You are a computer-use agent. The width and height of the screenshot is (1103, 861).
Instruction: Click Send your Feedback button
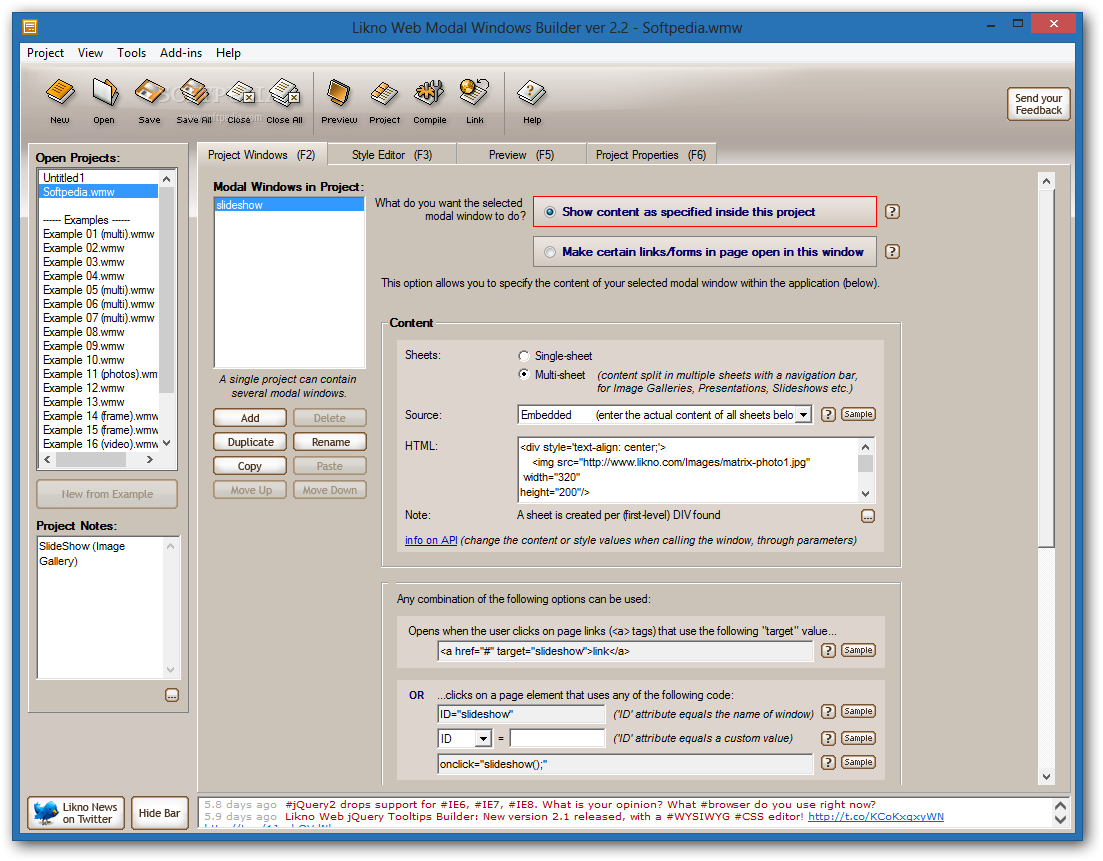1038,104
